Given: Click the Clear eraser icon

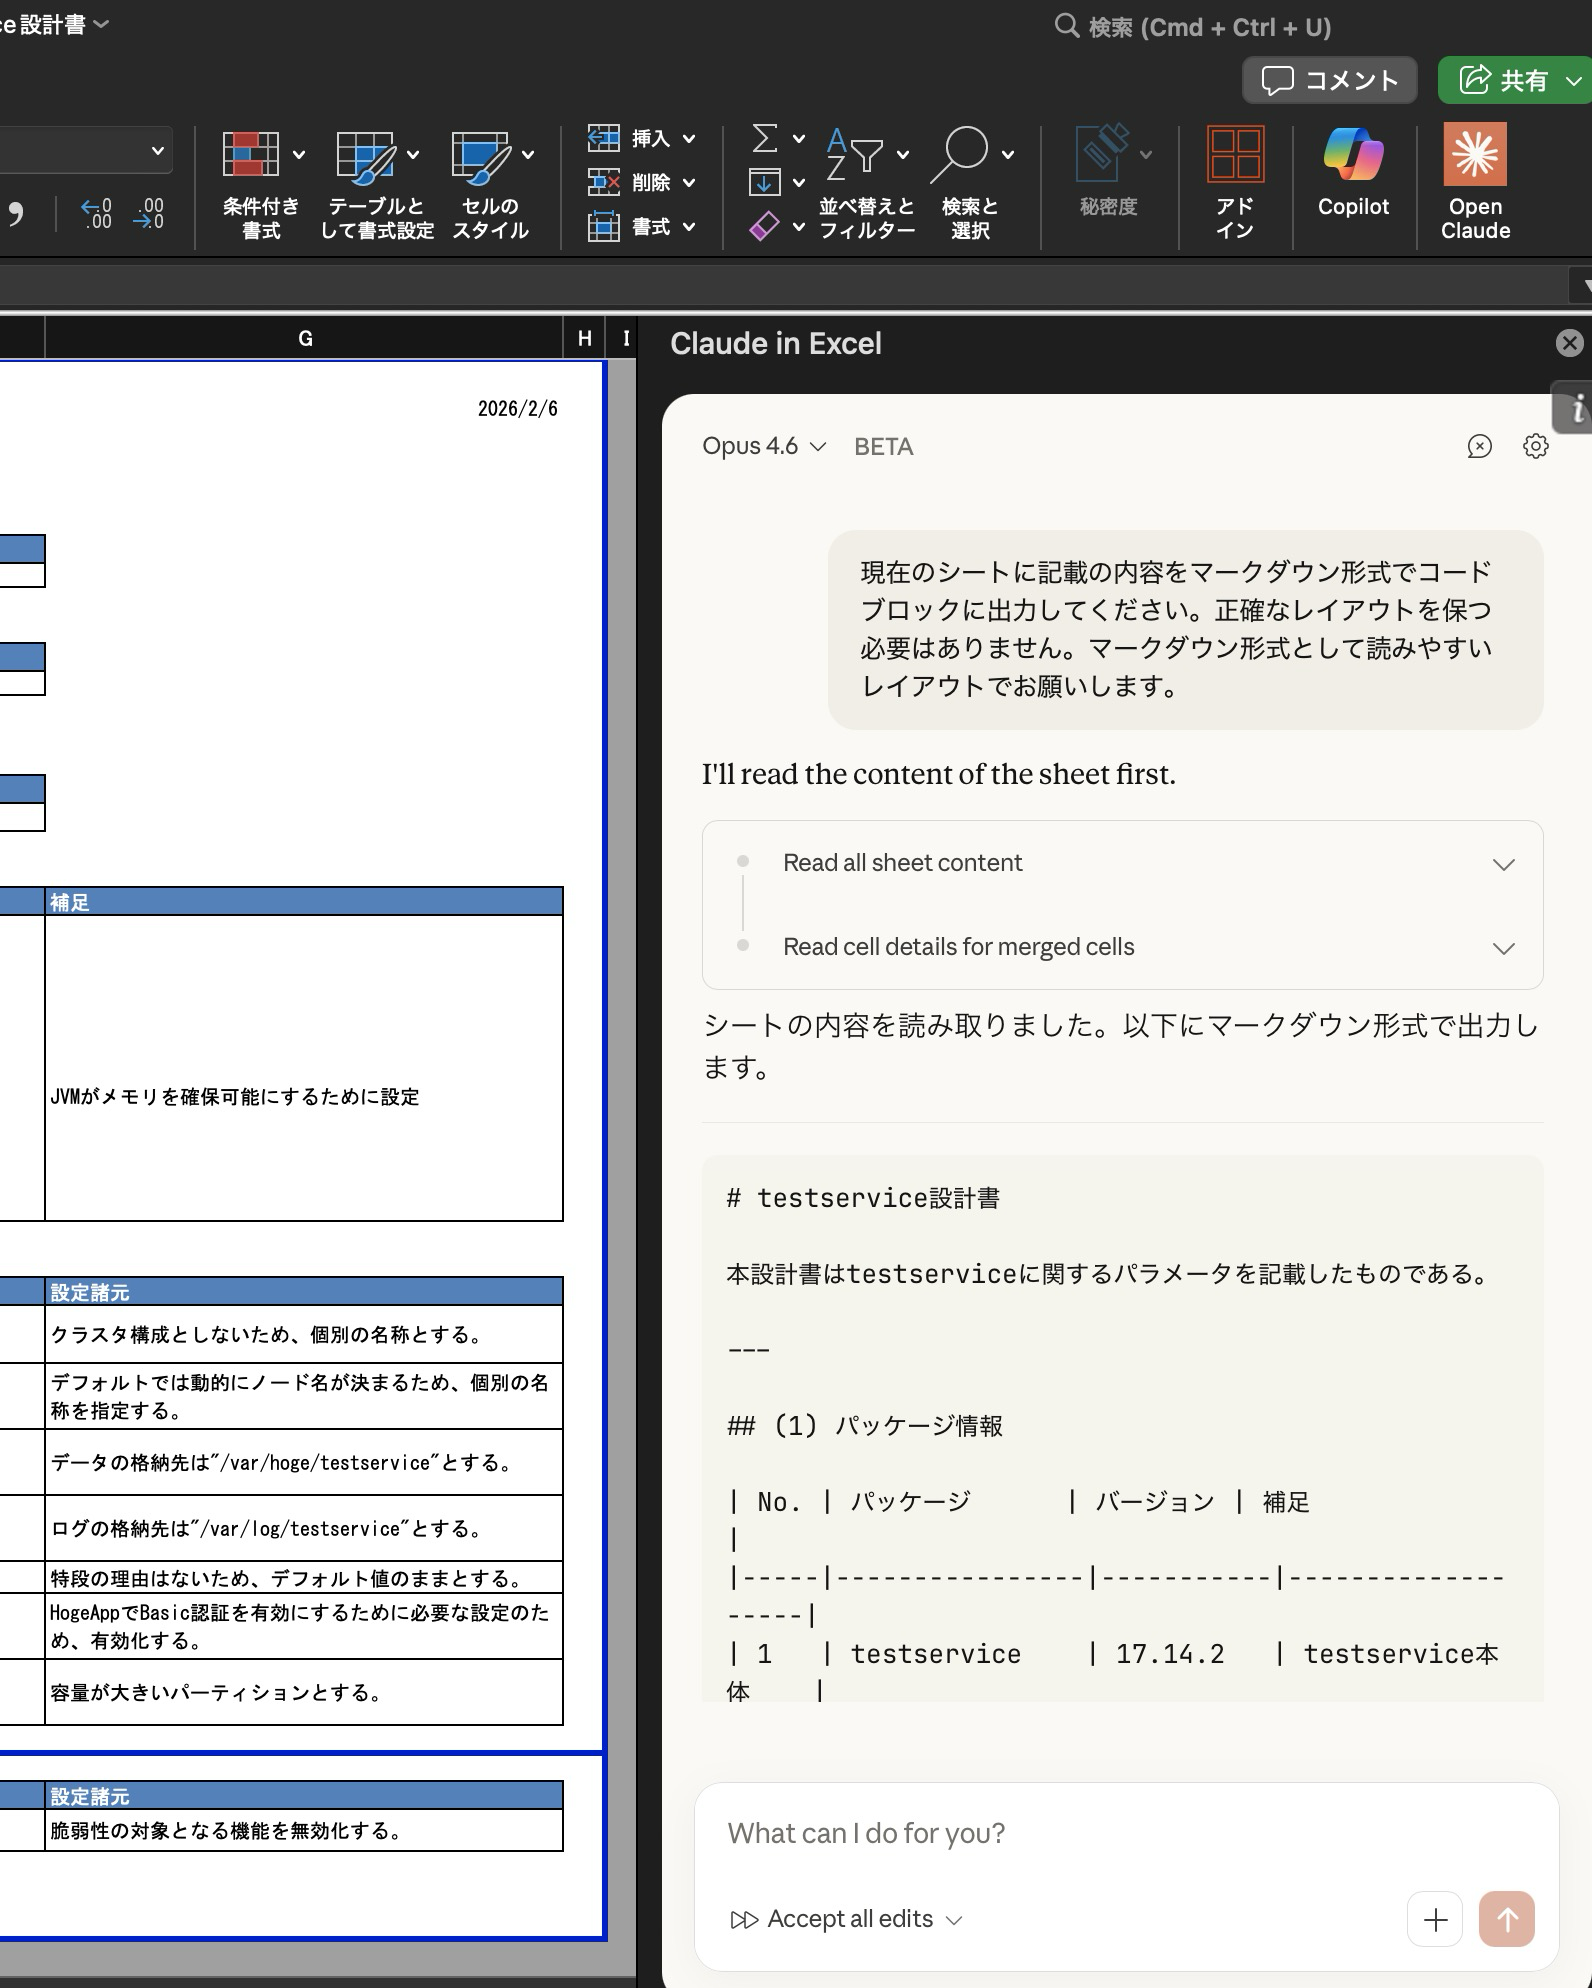Looking at the screenshot, I should pyautogui.click(x=765, y=227).
